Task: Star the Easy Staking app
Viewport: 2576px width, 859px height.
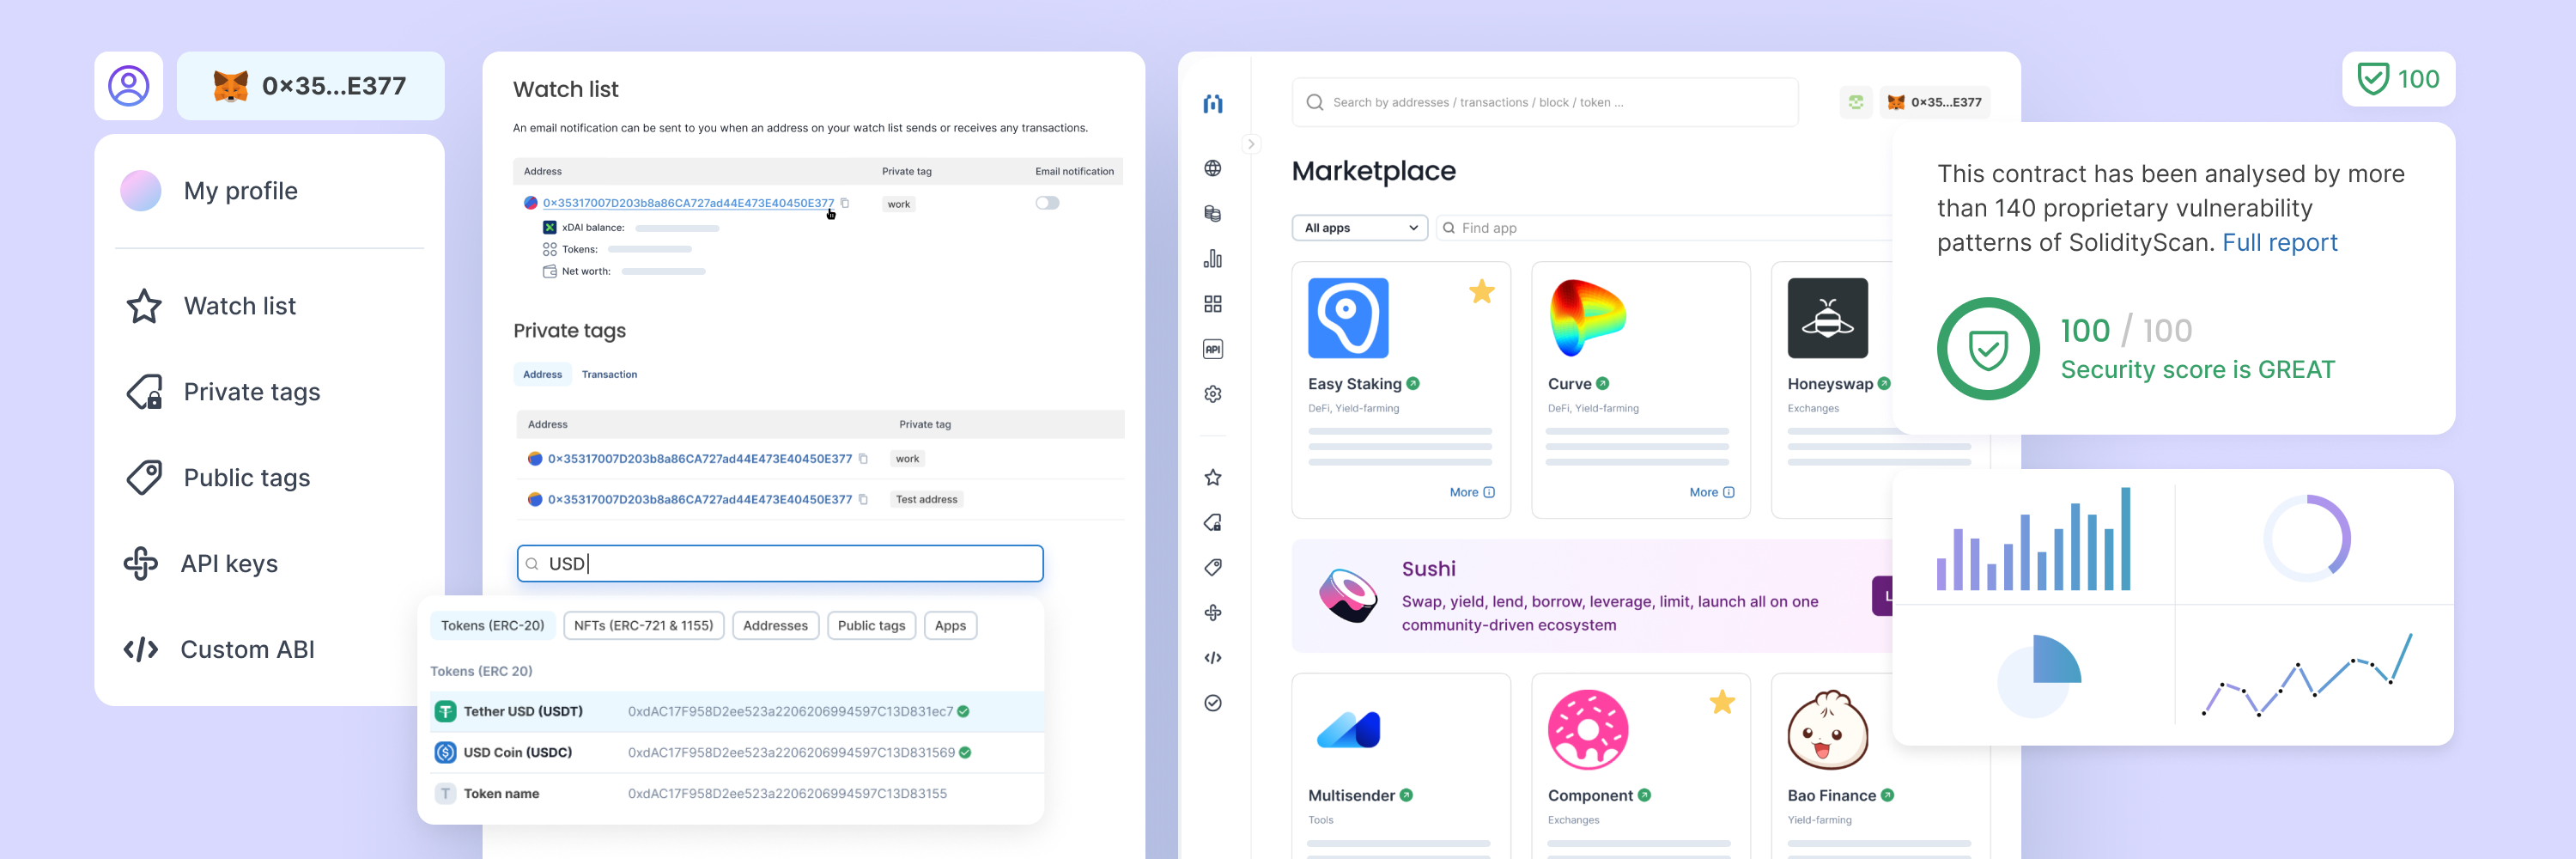Action: [x=1482, y=291]
